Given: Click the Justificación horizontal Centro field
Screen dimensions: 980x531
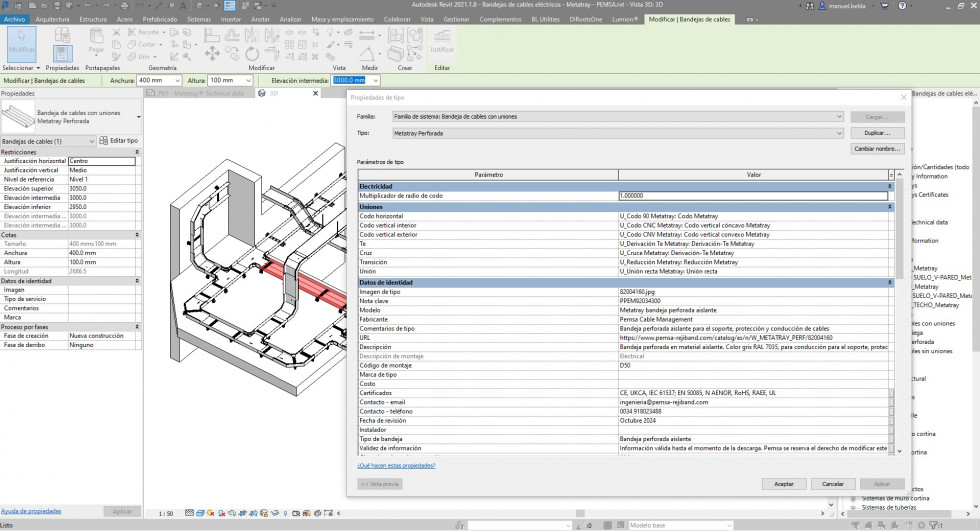Looking at the screenshot, I should click(102, 161).
